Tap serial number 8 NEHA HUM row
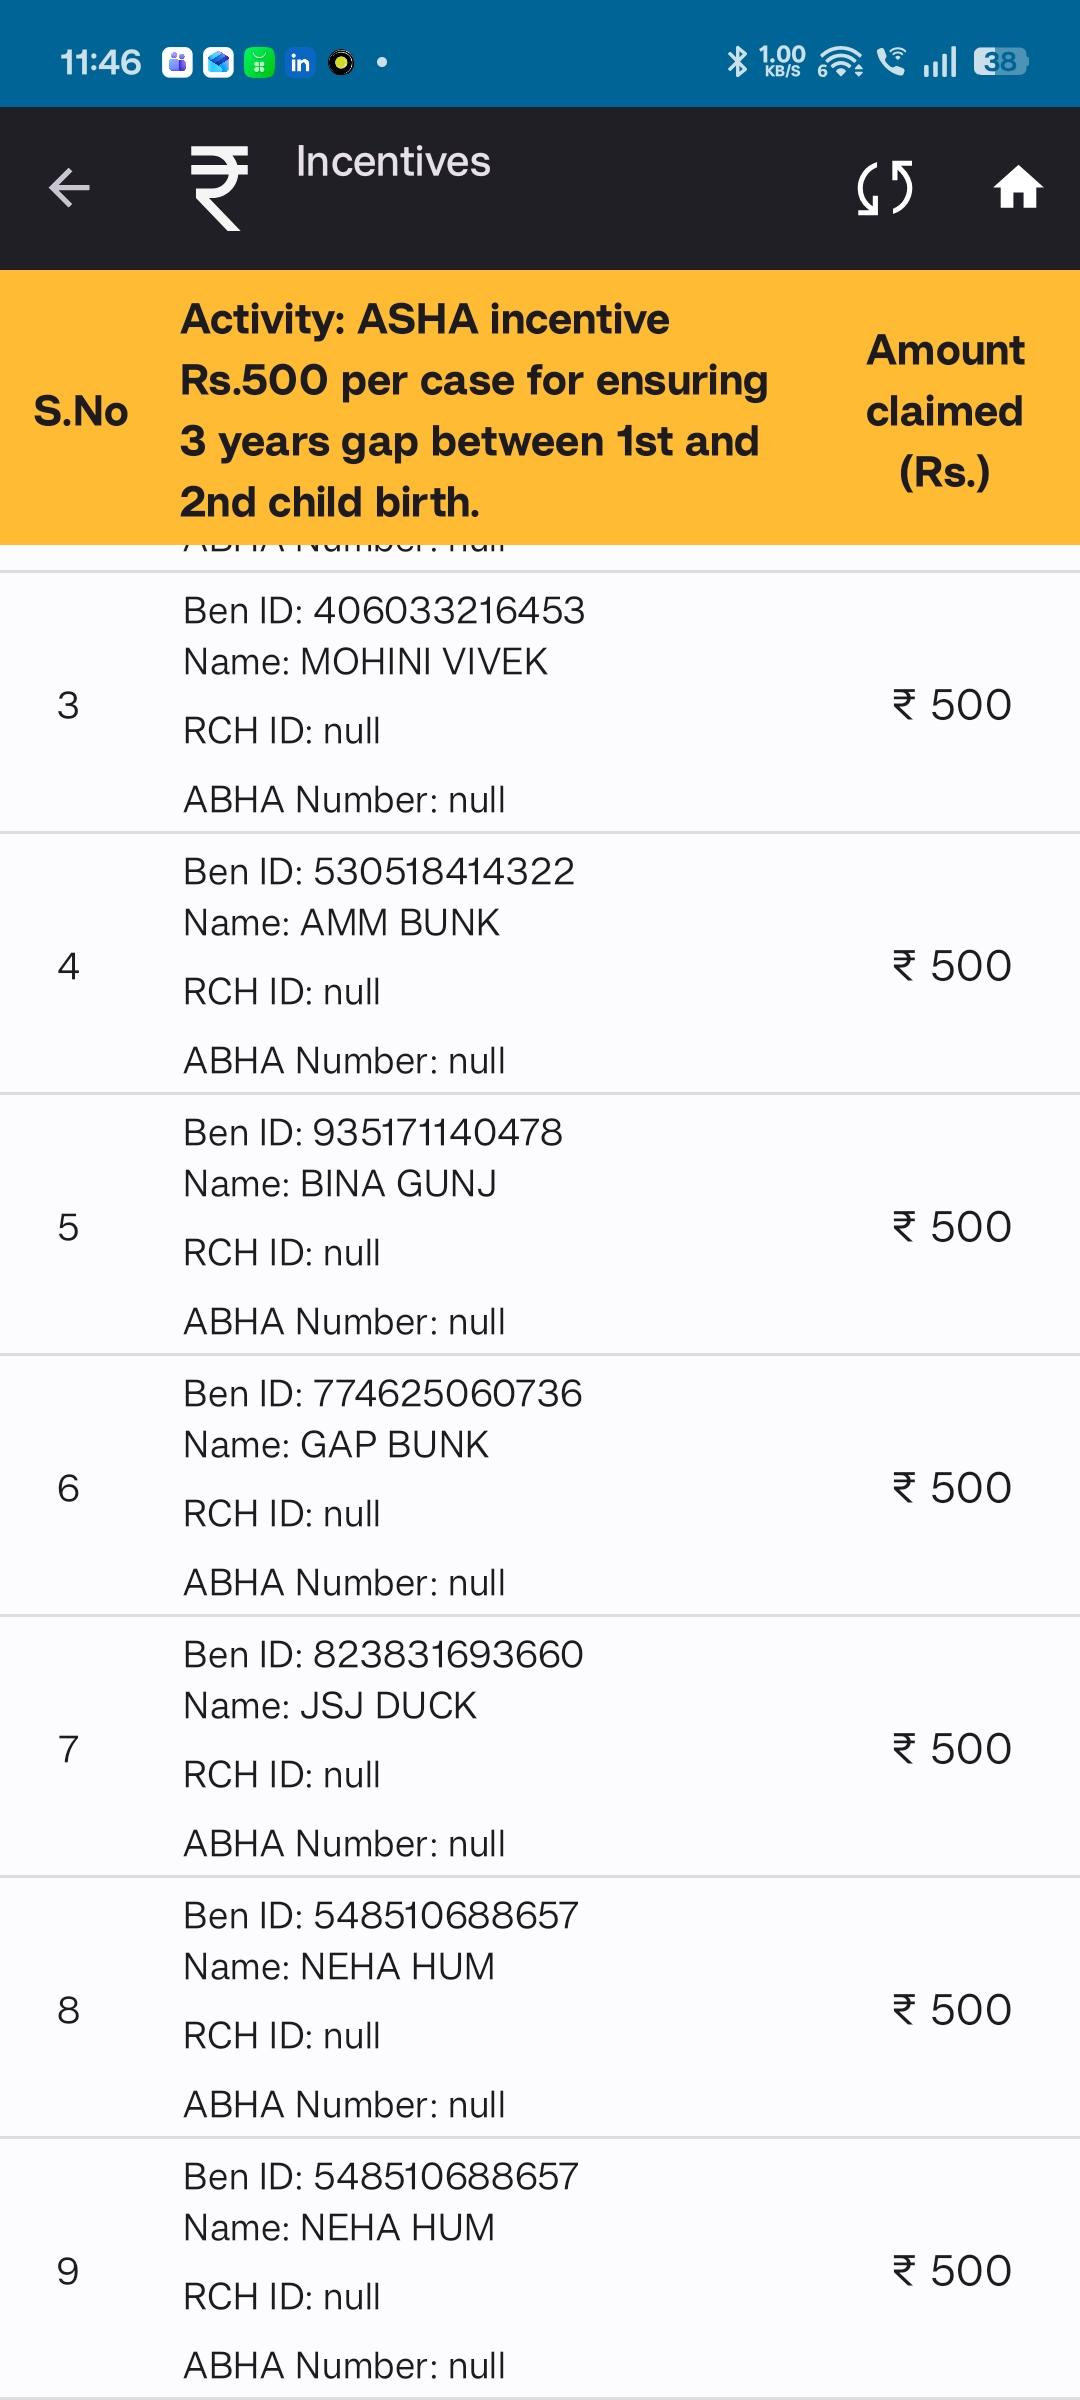The height and width of the screenshot is (2400, 1080). (540, 2008)
